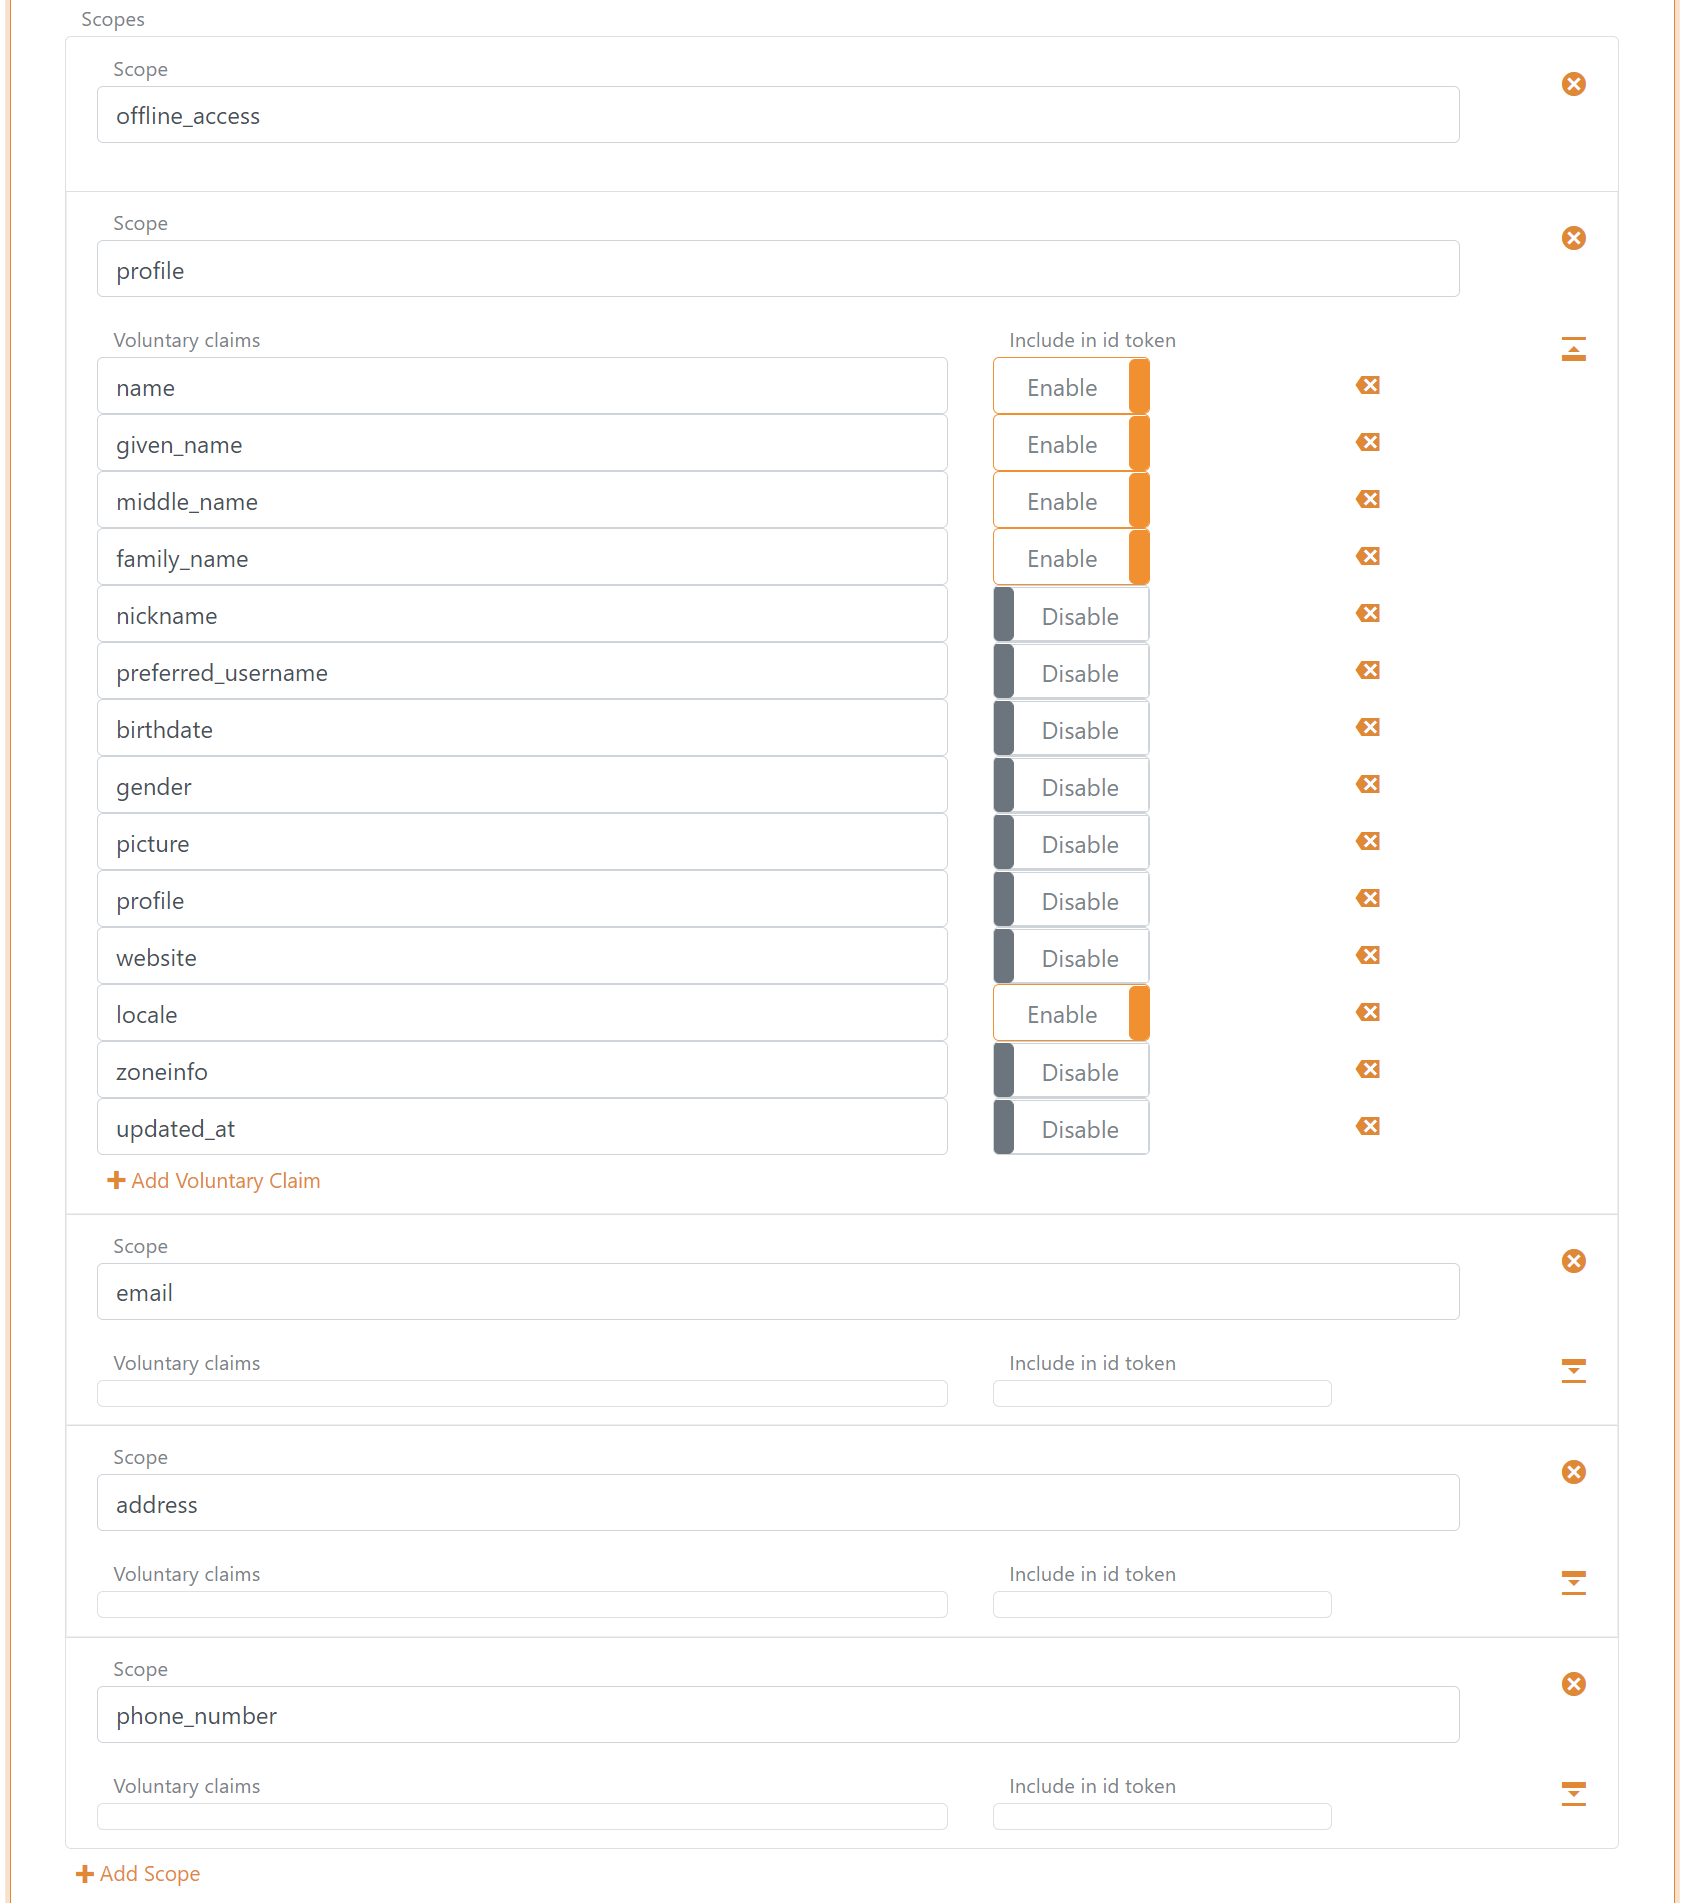Image resolution: width=1681 pixels, height=1903 pixels.
Task: Click Add Scope link
Action: coord(139,1874)
